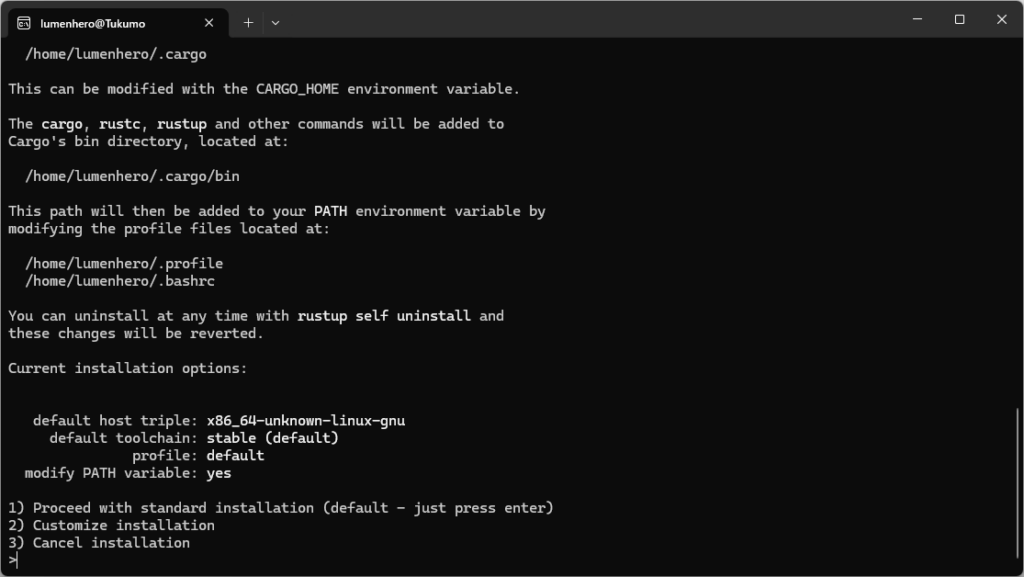The image size is (1024, 577).
Task: Click the terminal icon in the tab
Action: pyautogui.click(x=24, y=22)
